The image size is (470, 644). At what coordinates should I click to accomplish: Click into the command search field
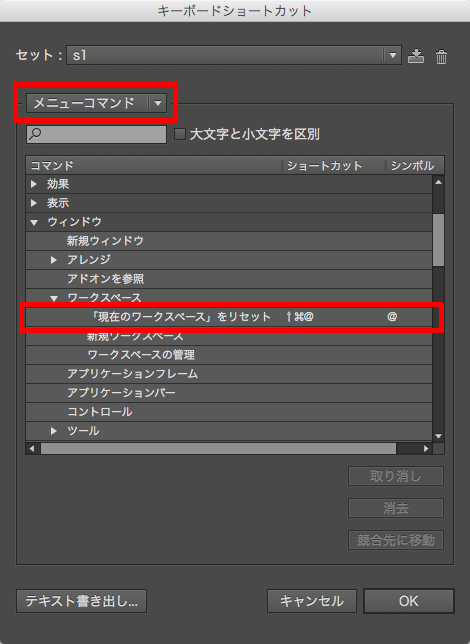pyautogui.click(x=97, y=134)
